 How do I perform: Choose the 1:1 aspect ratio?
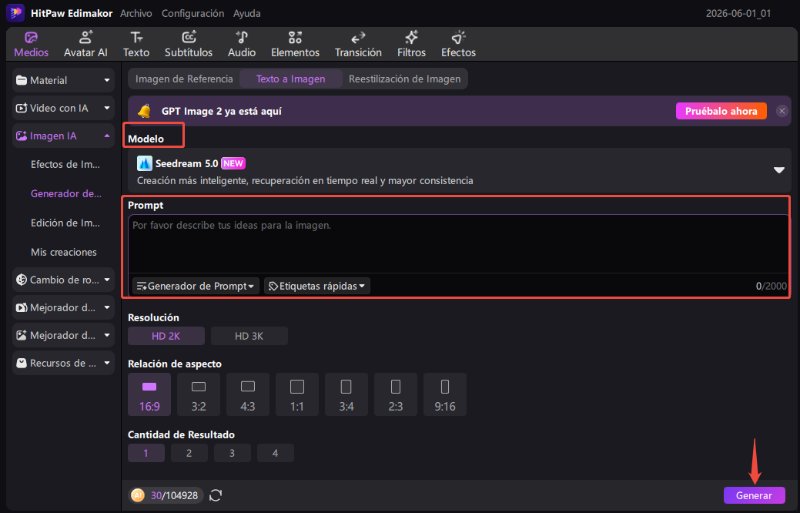pos(297,395)
